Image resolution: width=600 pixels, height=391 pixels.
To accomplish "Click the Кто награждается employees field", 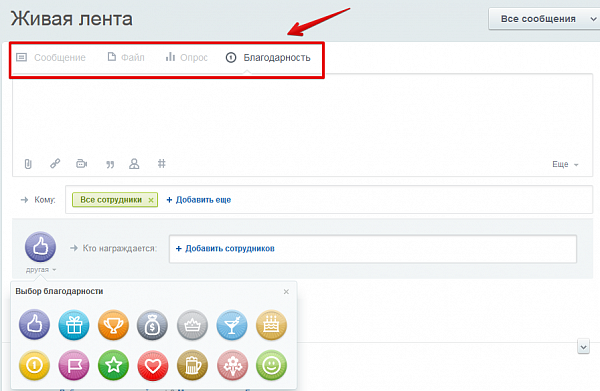I will 373,249.
